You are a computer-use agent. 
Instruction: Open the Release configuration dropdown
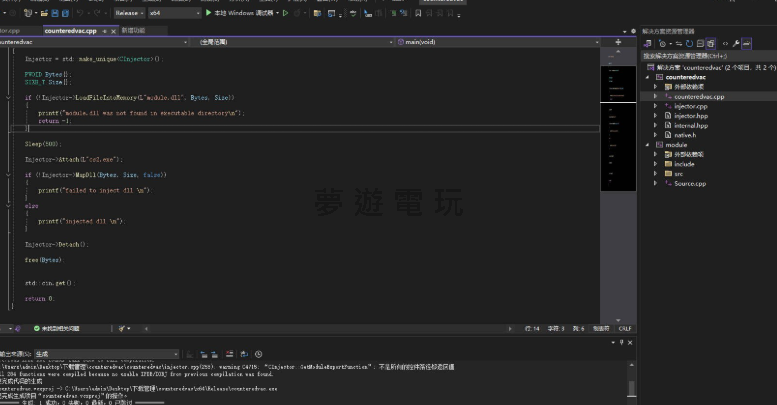(x=128, y=13)
